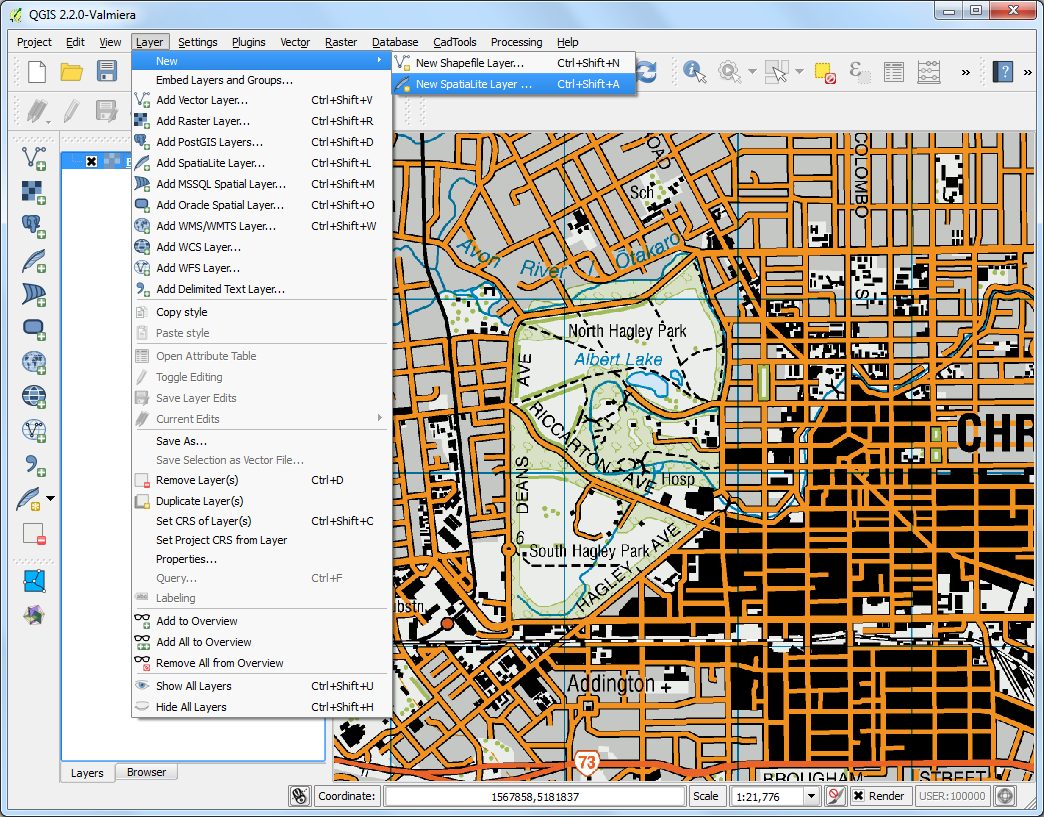Click the Coordinate input field
This screenshot has height=817, width=1044.
click(535, 796)
